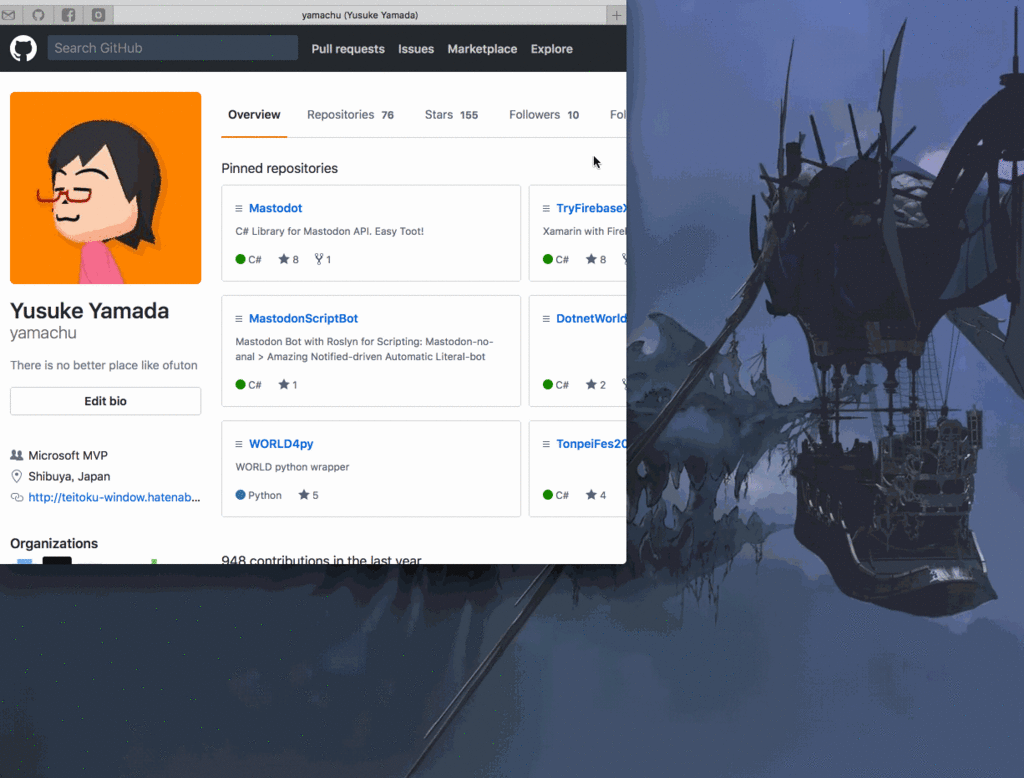Image resolution: width=1024 pixels, height=778 pixels.
Task: Click the GitHub pinned tab icon
Action: point(39,14)
